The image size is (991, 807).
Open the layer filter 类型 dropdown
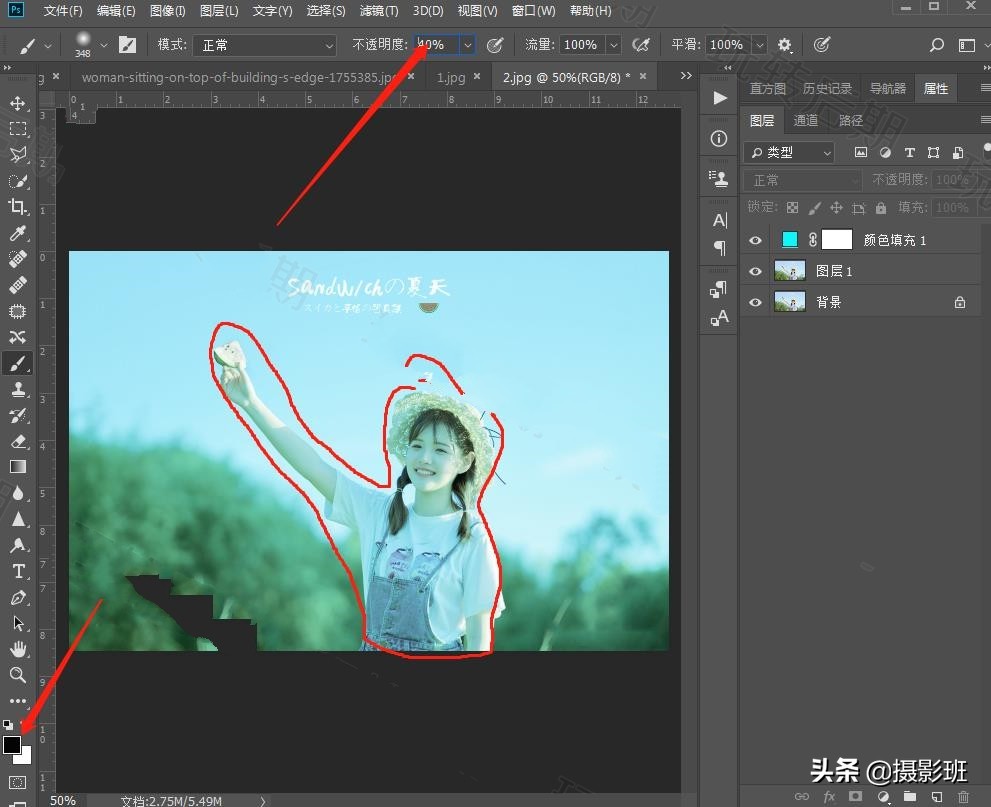pyautogui.click(x=789, y=152)
